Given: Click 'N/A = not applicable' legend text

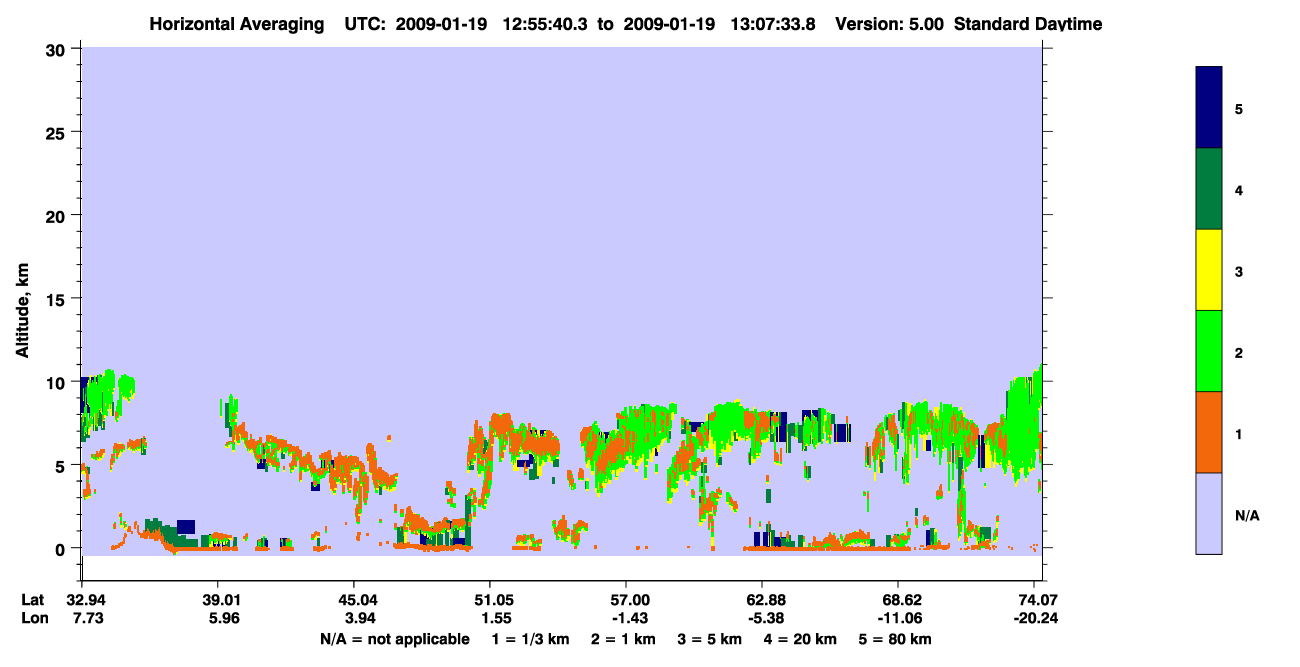Looking at the screenshot, I should (x=394, y=639).
